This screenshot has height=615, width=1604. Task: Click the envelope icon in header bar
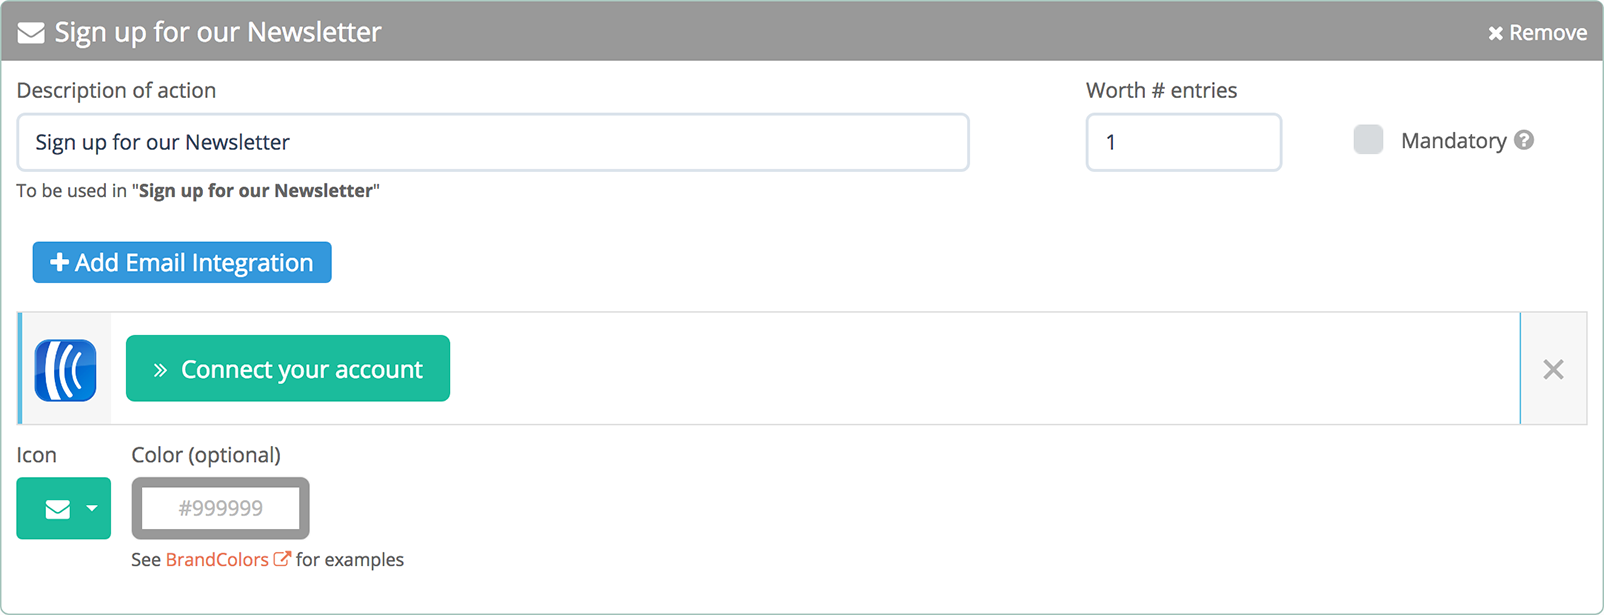click(x=31, y=33)
